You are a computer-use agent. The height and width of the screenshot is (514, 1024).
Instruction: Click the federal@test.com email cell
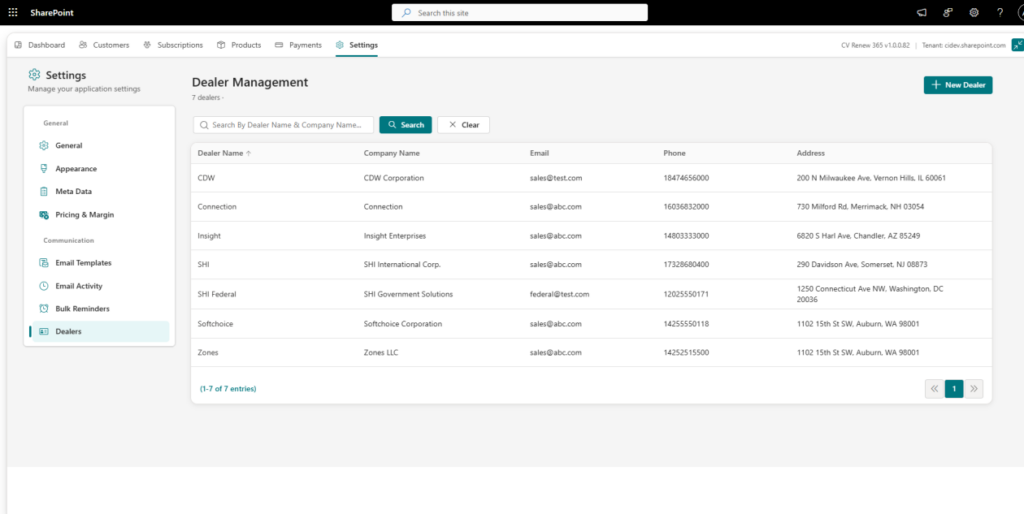pos(560,295)
